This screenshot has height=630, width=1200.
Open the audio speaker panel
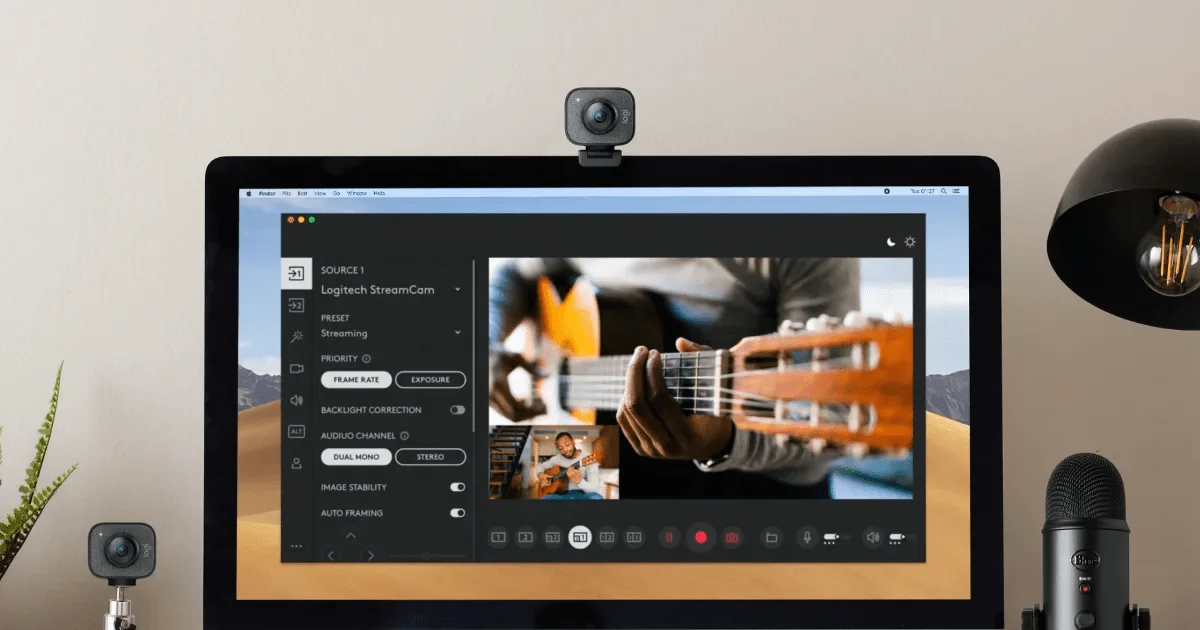(296, 400)
